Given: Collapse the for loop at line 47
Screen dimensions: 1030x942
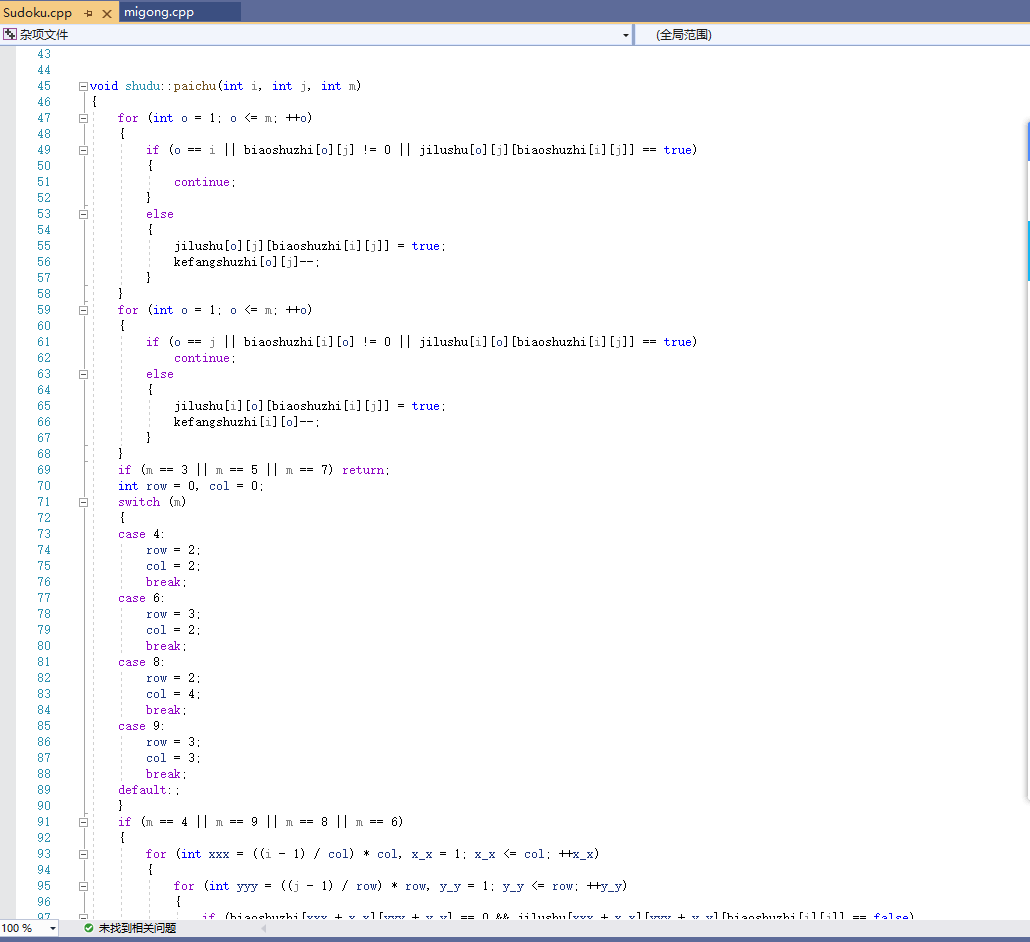Looking at the screenshot, I should 83,118.
